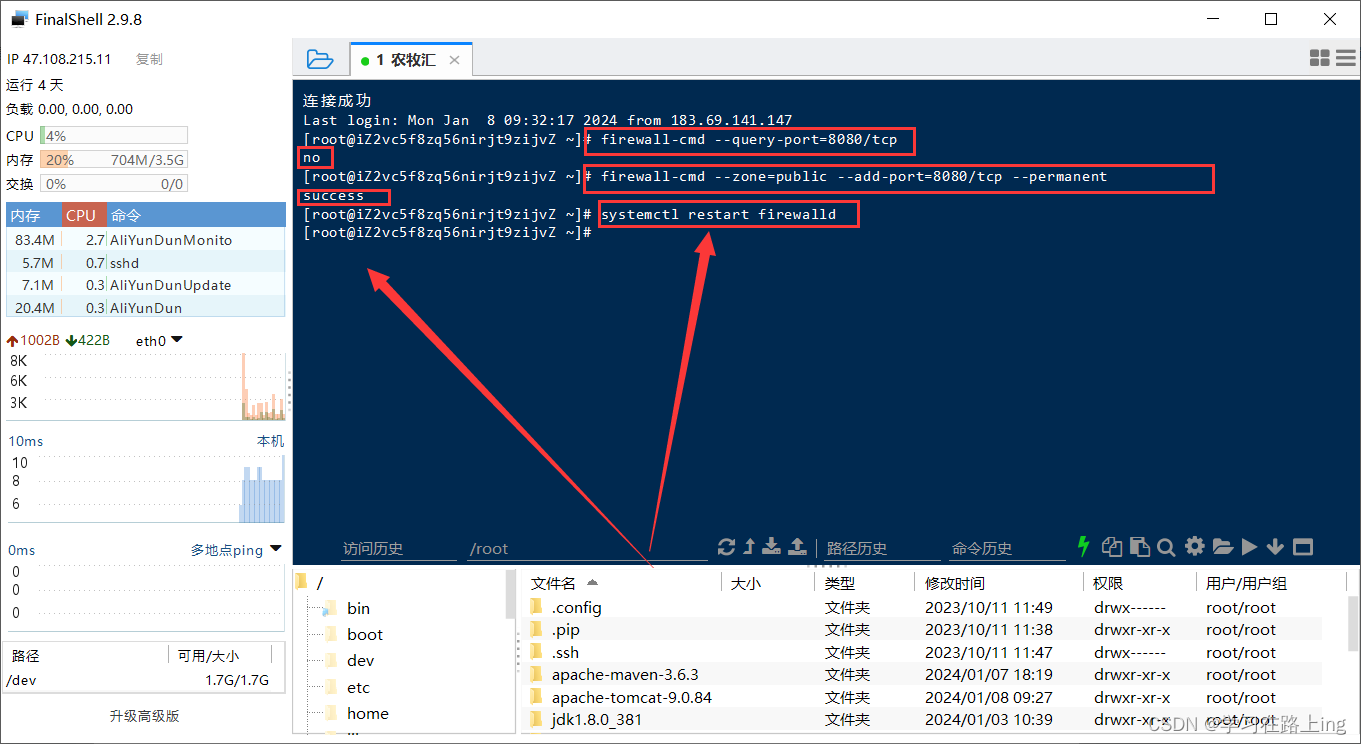Click 升级高级版 upgrade link

tap(145, 716)
